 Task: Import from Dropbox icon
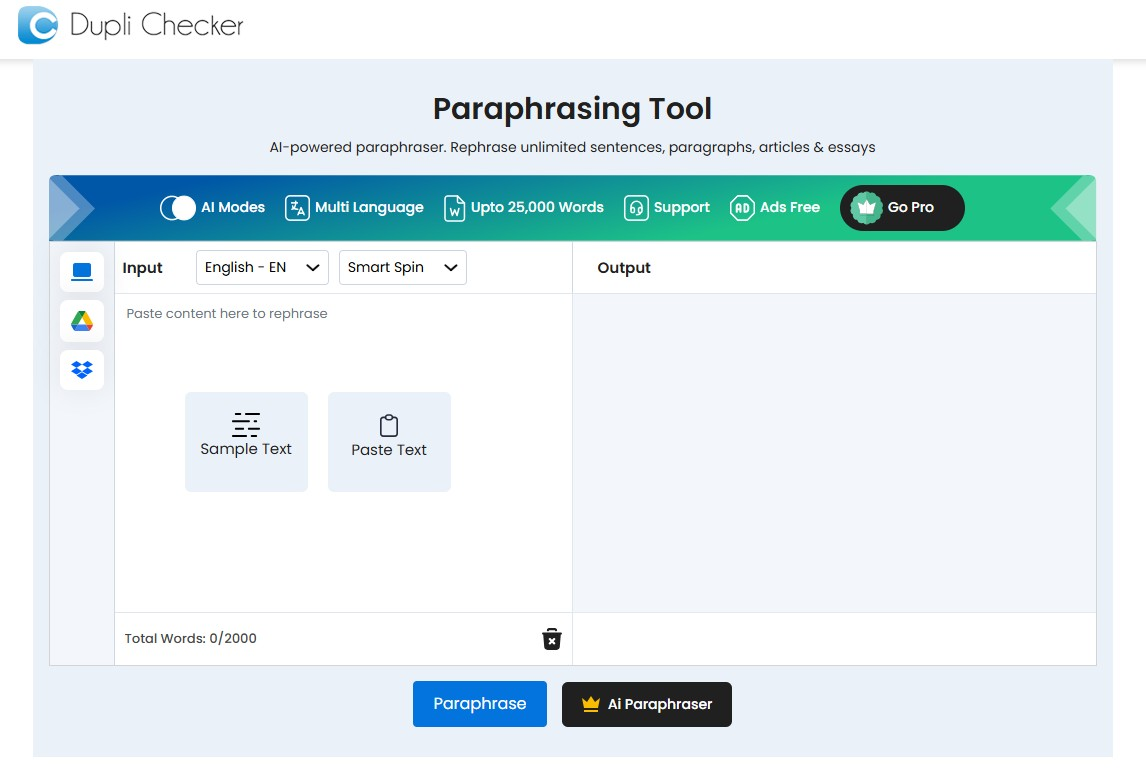click(x=82, y=370)
